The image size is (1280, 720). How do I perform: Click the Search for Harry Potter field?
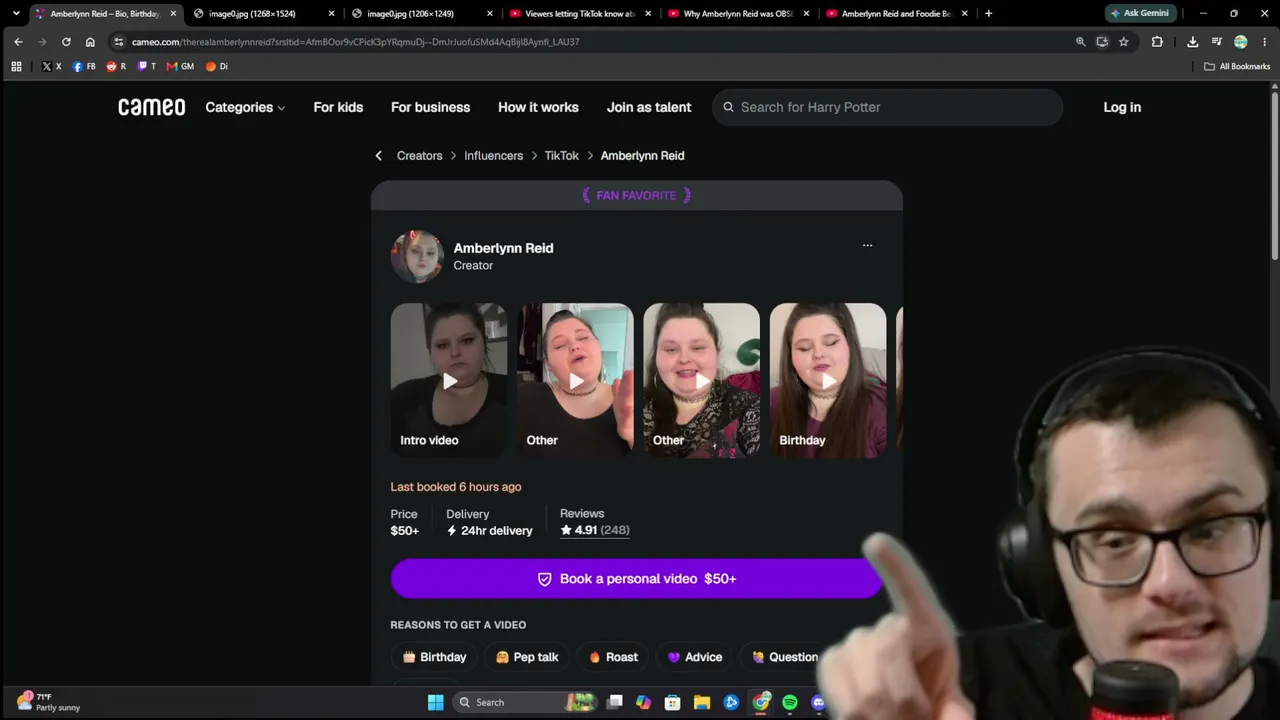887,107
